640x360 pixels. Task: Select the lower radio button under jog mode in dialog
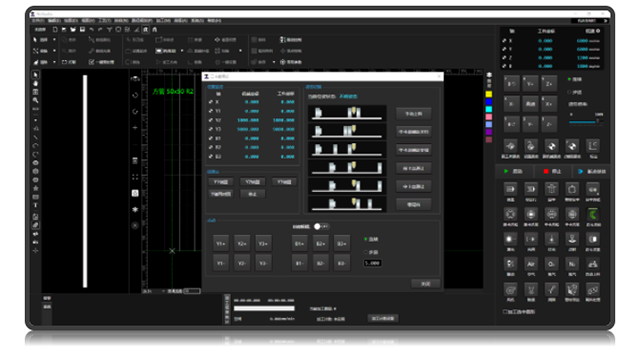coord(366,252)
